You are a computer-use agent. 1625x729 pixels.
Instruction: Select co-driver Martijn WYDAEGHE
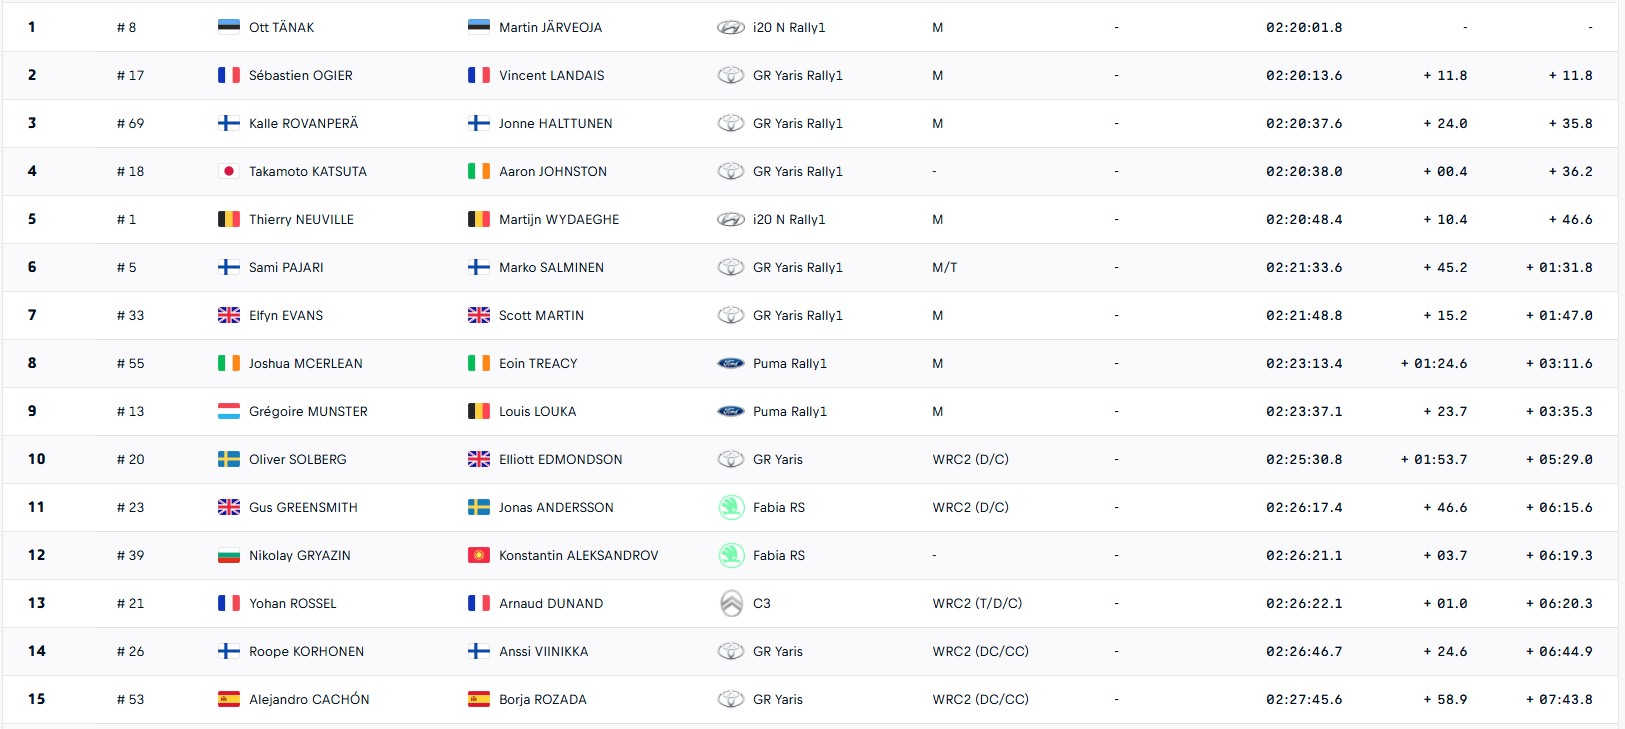[559, 219]
